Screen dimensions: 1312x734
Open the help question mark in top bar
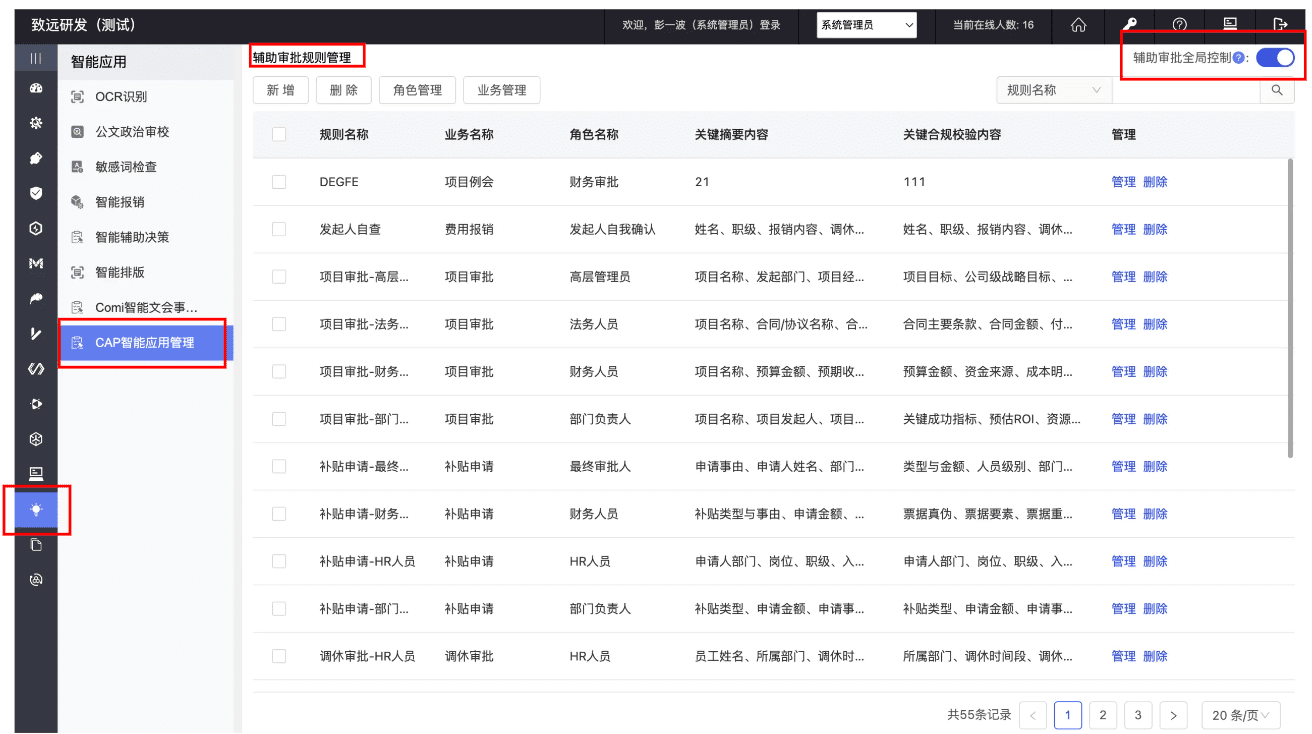coord(1179,24)
